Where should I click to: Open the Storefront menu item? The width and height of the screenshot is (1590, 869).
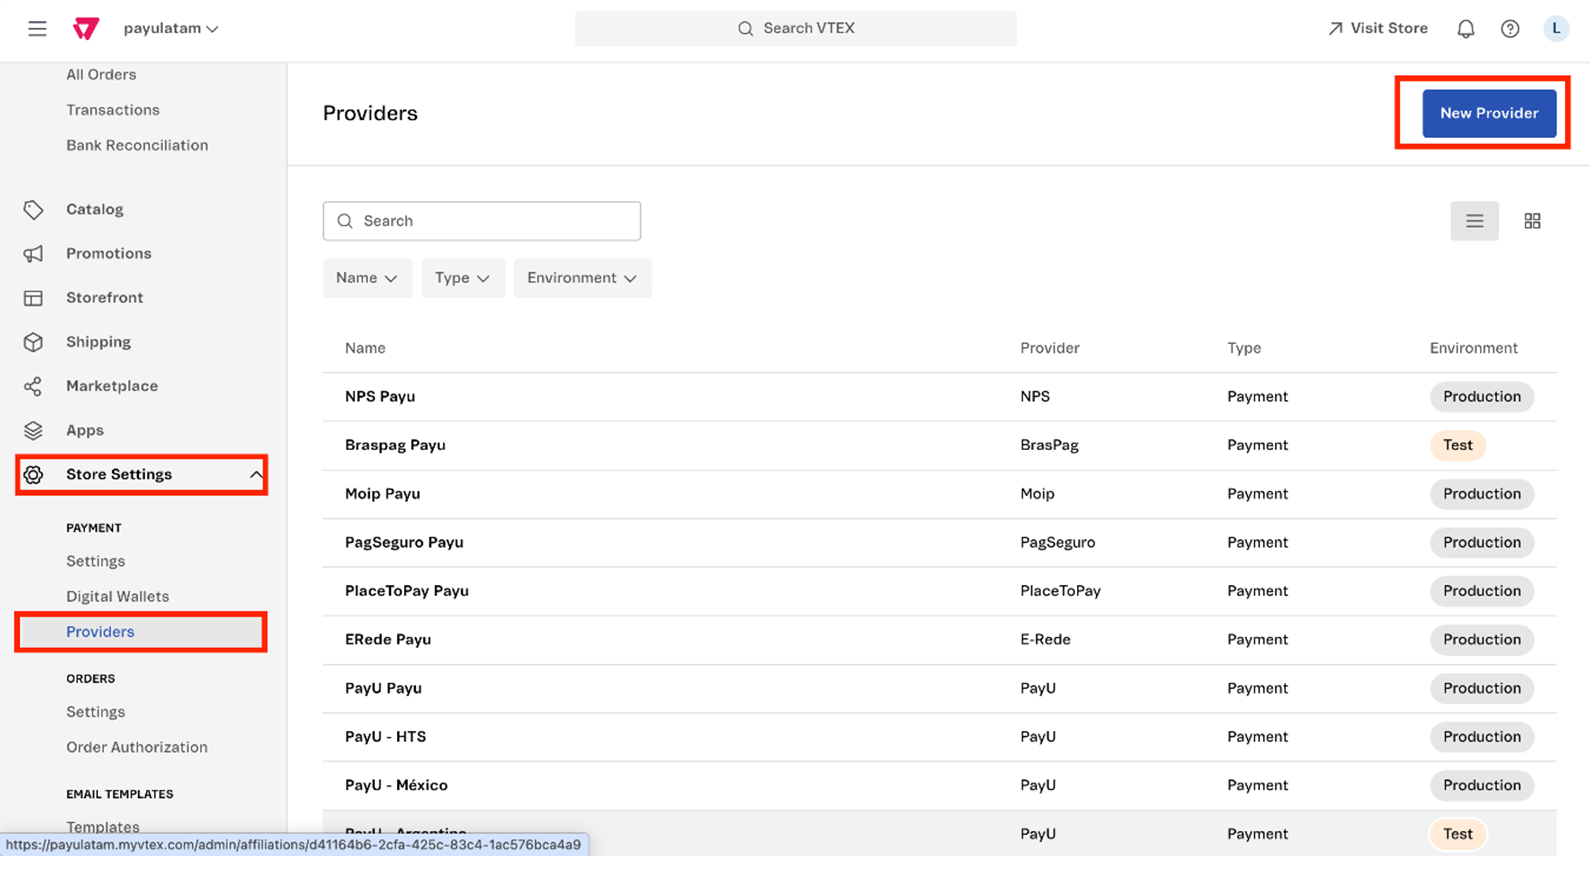click(x=105, y=298)
